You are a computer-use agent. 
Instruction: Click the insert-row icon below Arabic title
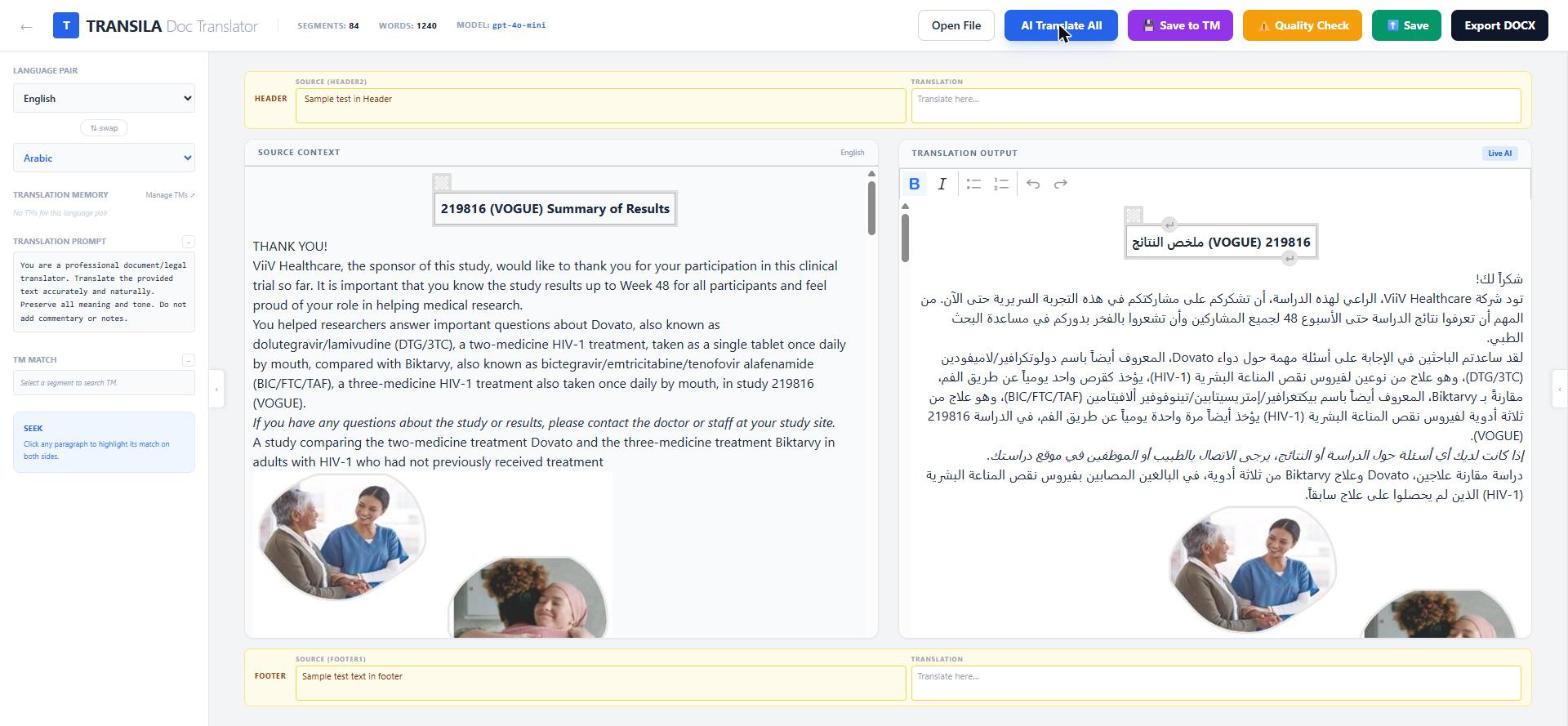1289,259
